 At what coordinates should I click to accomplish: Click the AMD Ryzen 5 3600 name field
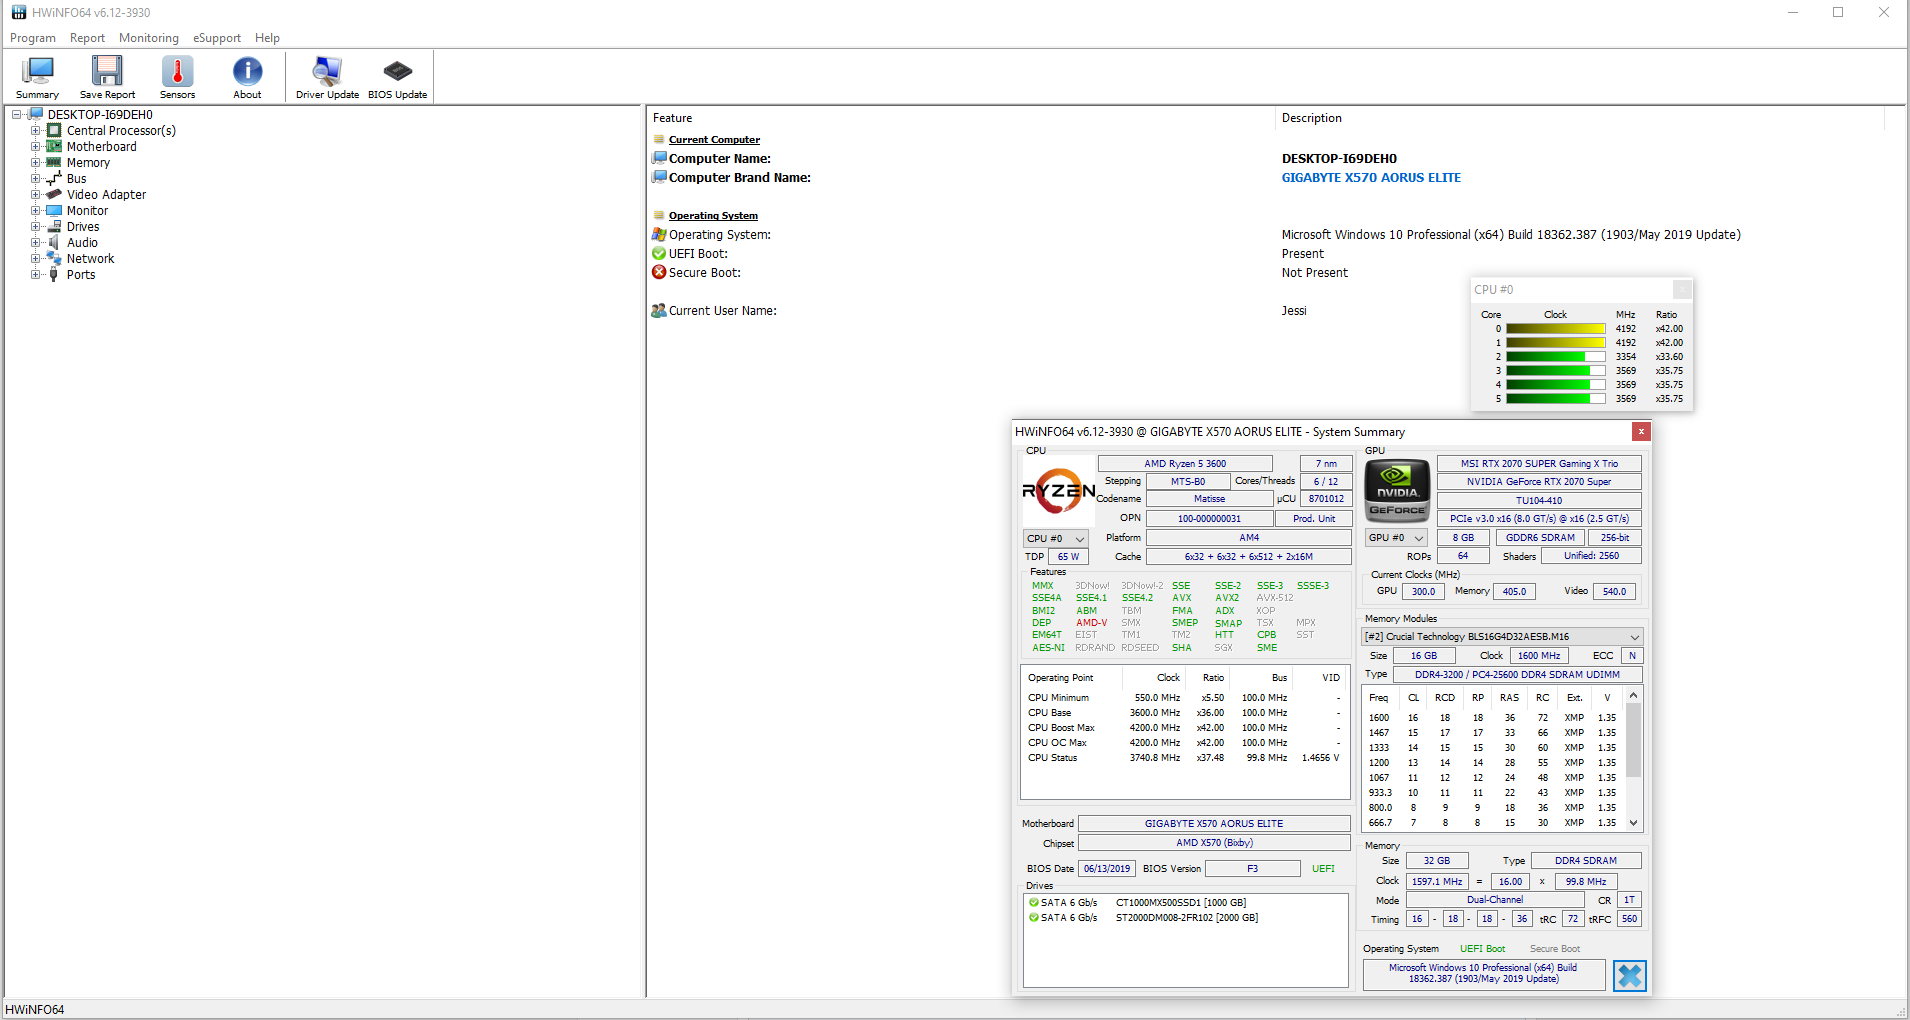pyautogui.click(x=1185, y=464)
